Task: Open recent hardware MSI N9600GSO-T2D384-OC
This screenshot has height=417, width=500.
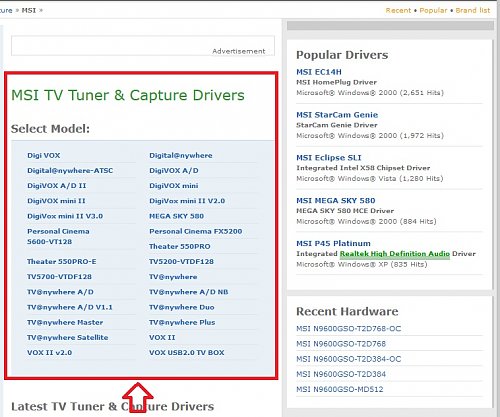Action: click(x=349, y=359)
